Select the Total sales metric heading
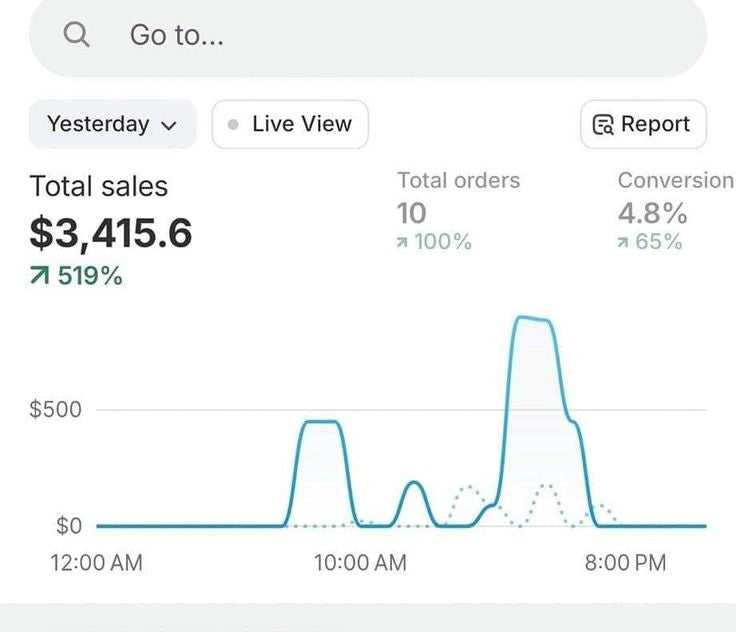This screenshot has height=632, width=736. pyautogui.click(x=98, y=186)
